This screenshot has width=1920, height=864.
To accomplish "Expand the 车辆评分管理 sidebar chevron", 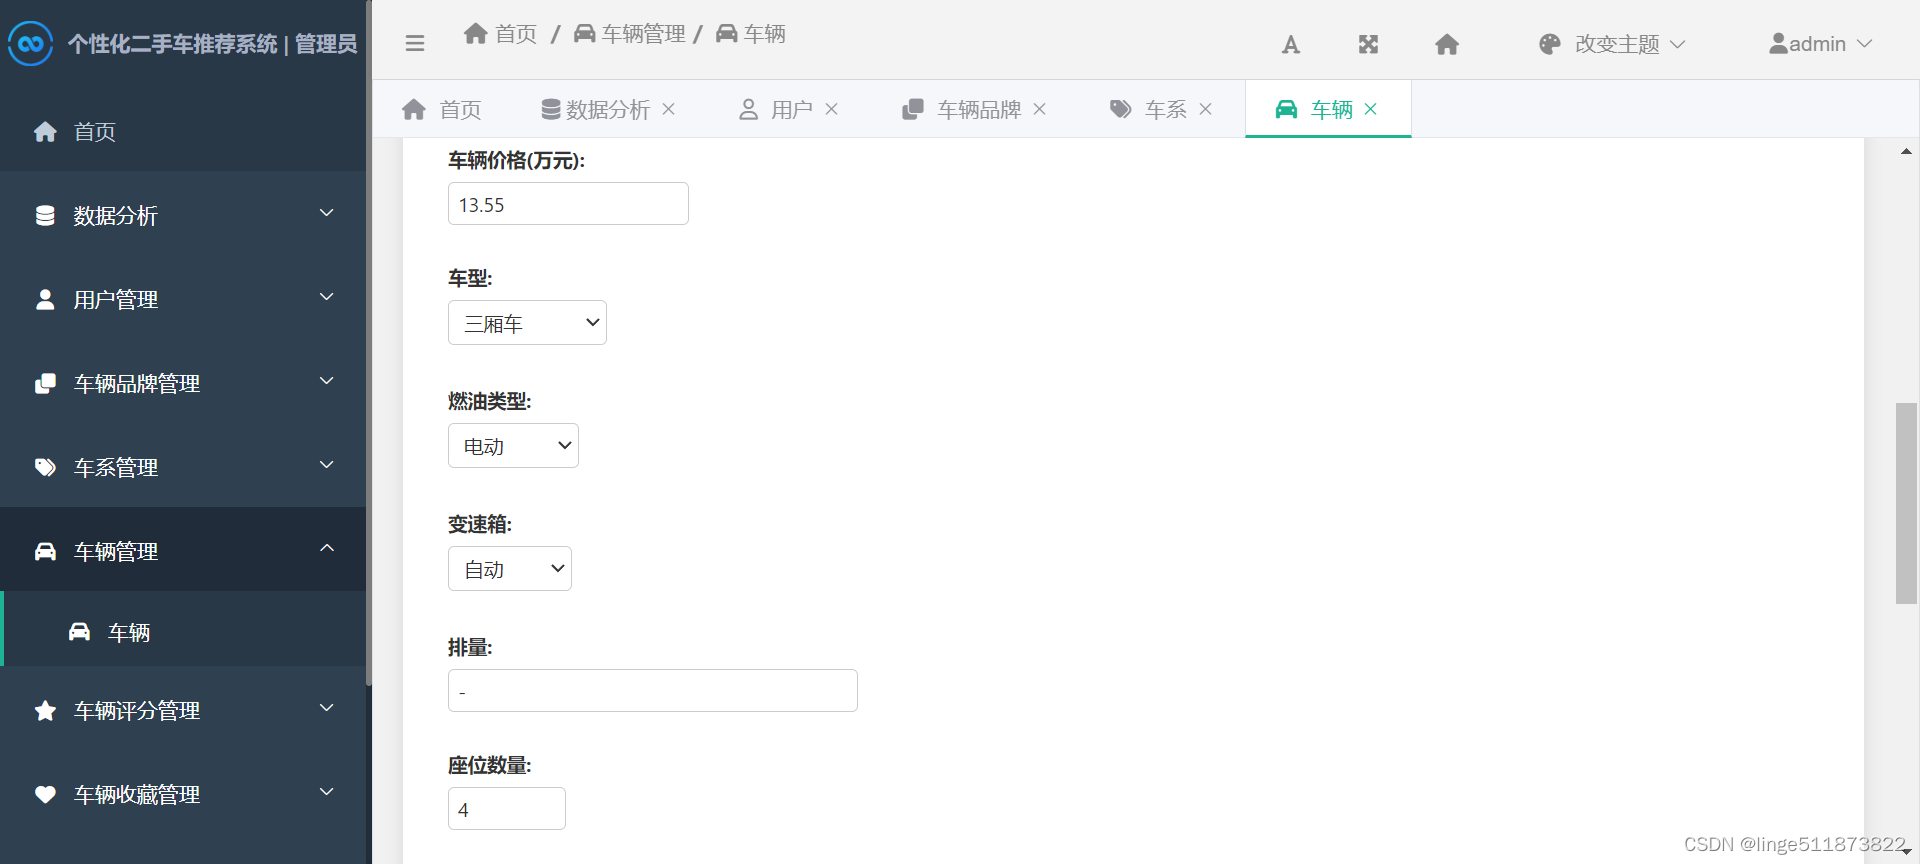I will pos(326,708).
